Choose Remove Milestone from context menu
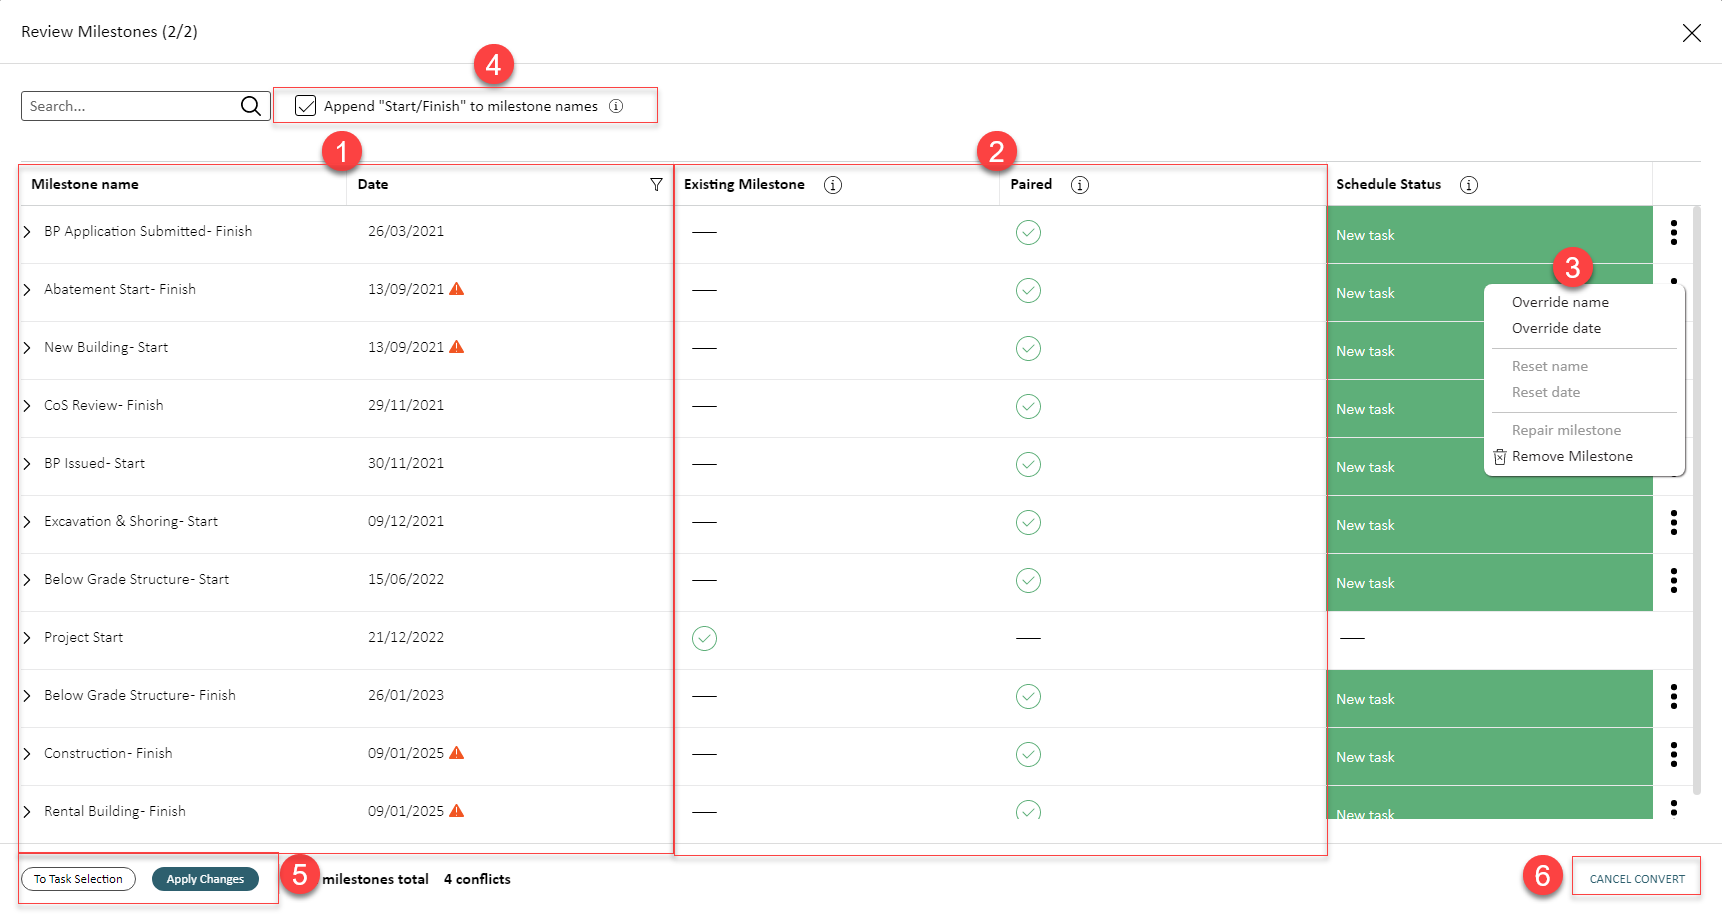 click(x=1572, y=456)
